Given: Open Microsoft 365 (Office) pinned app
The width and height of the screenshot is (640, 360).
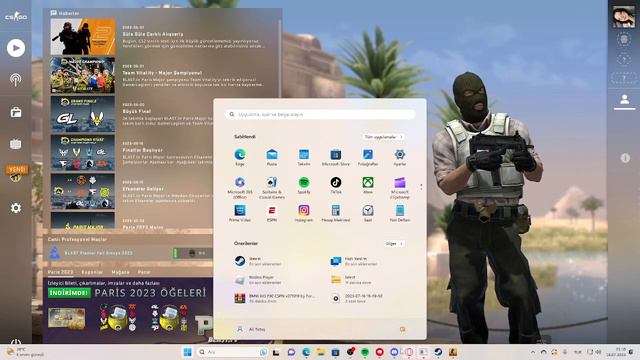Looking at the screenshot, I should [x=240, y=188].
